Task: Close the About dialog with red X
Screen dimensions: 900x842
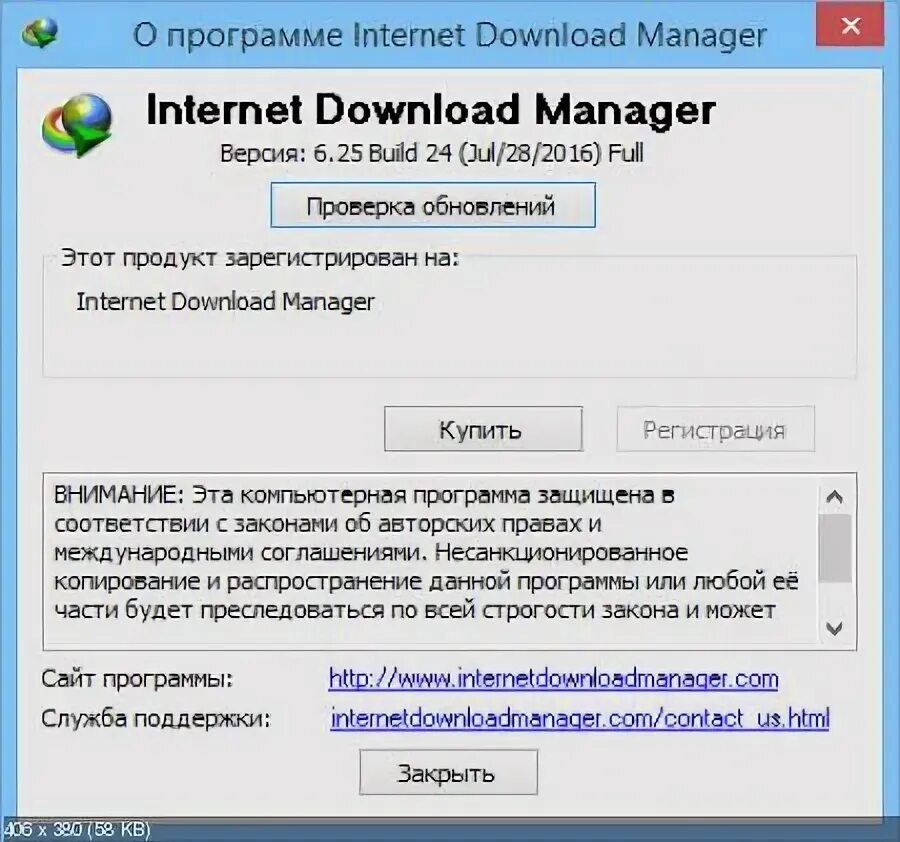Action: (850, 26)
